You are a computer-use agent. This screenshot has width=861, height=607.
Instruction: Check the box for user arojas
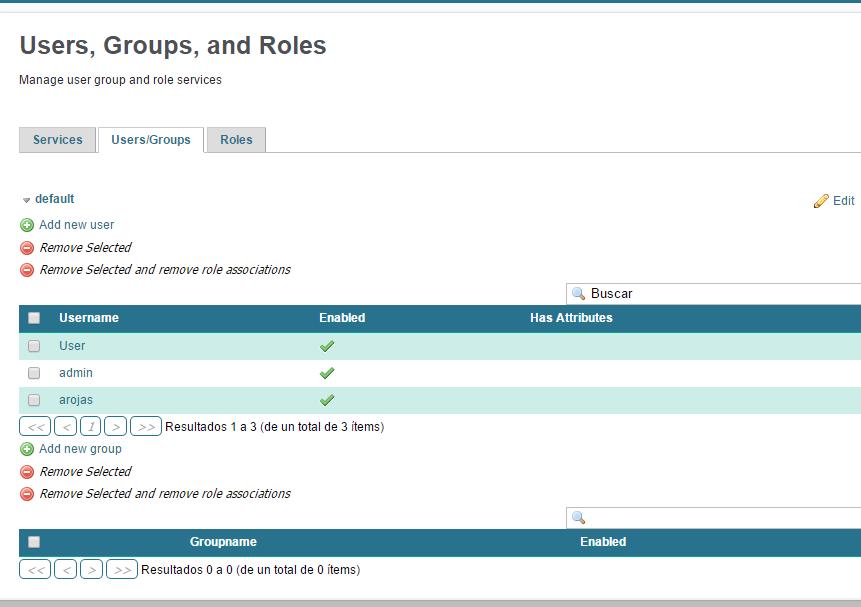coord(34,400)
